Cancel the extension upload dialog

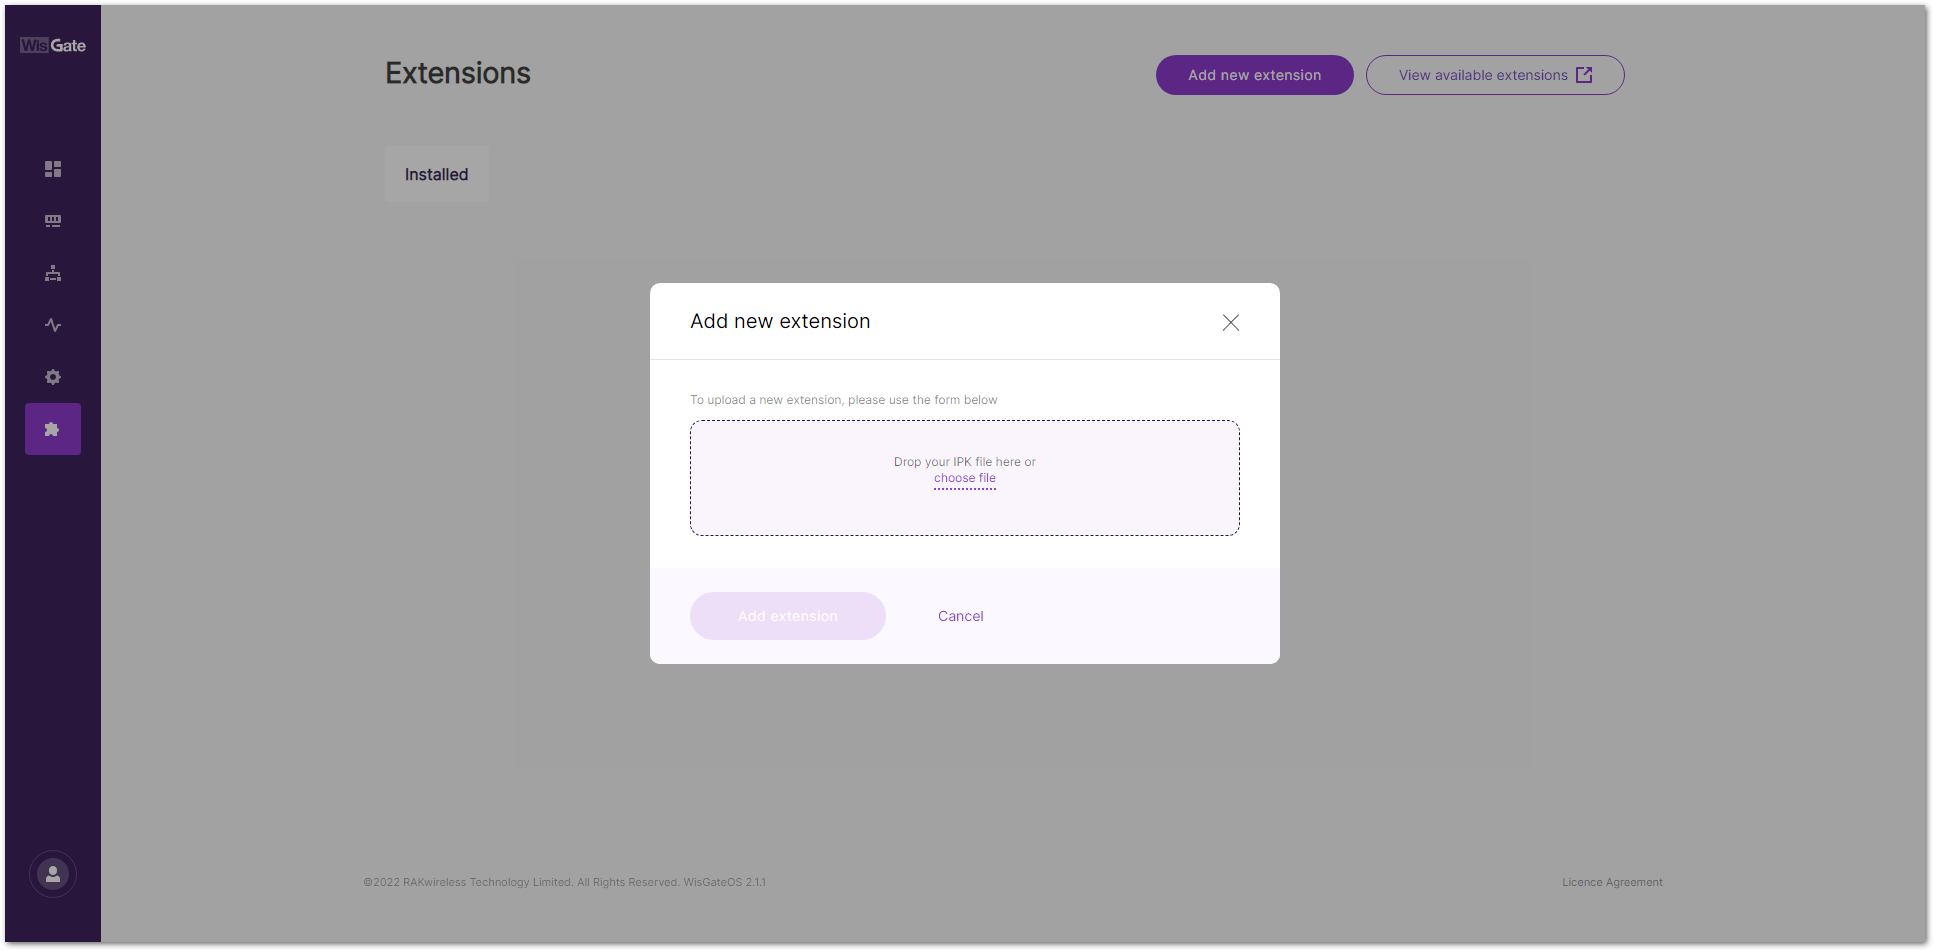click(960, 616)
